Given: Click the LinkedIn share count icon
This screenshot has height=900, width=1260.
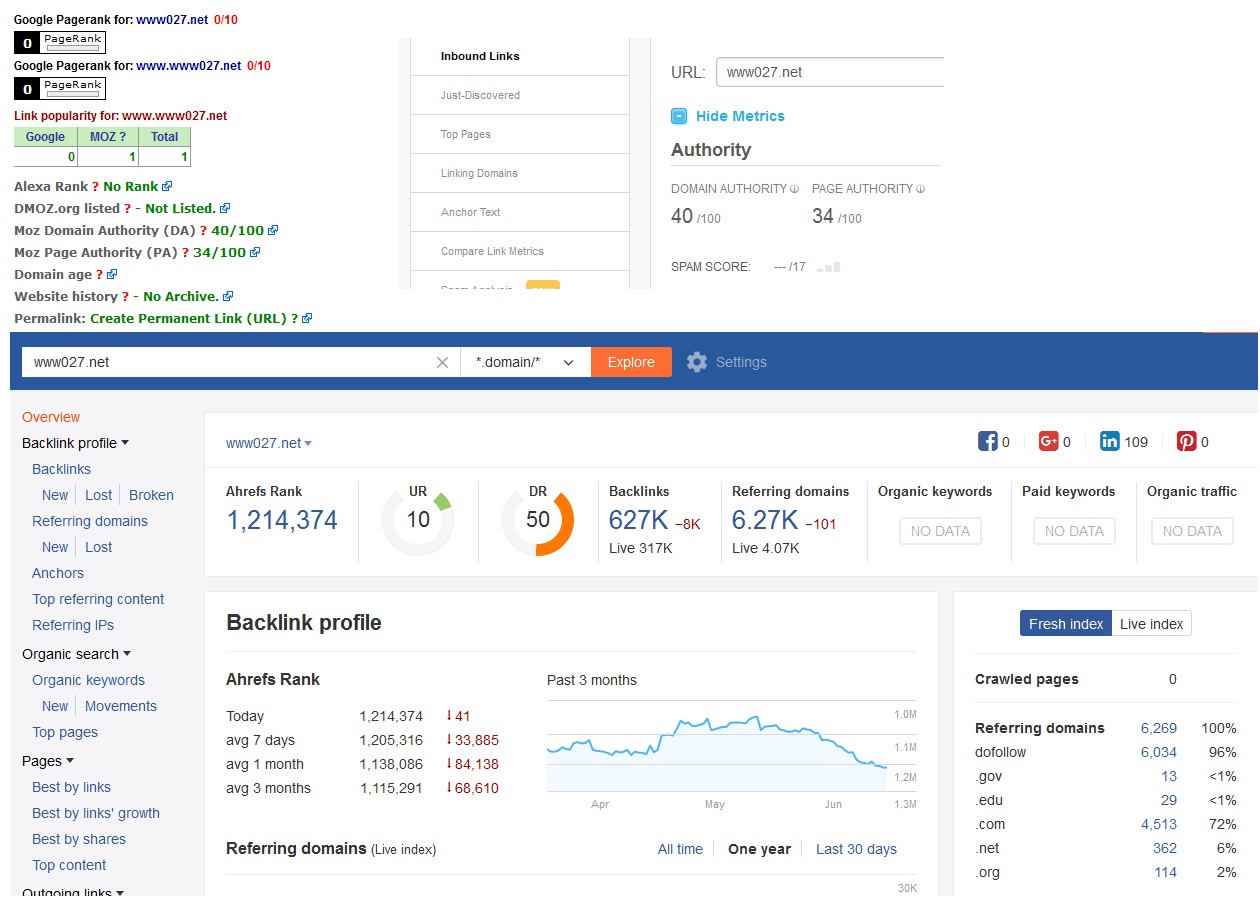Looking at the screenshot, I should [x=1109, y=441].
